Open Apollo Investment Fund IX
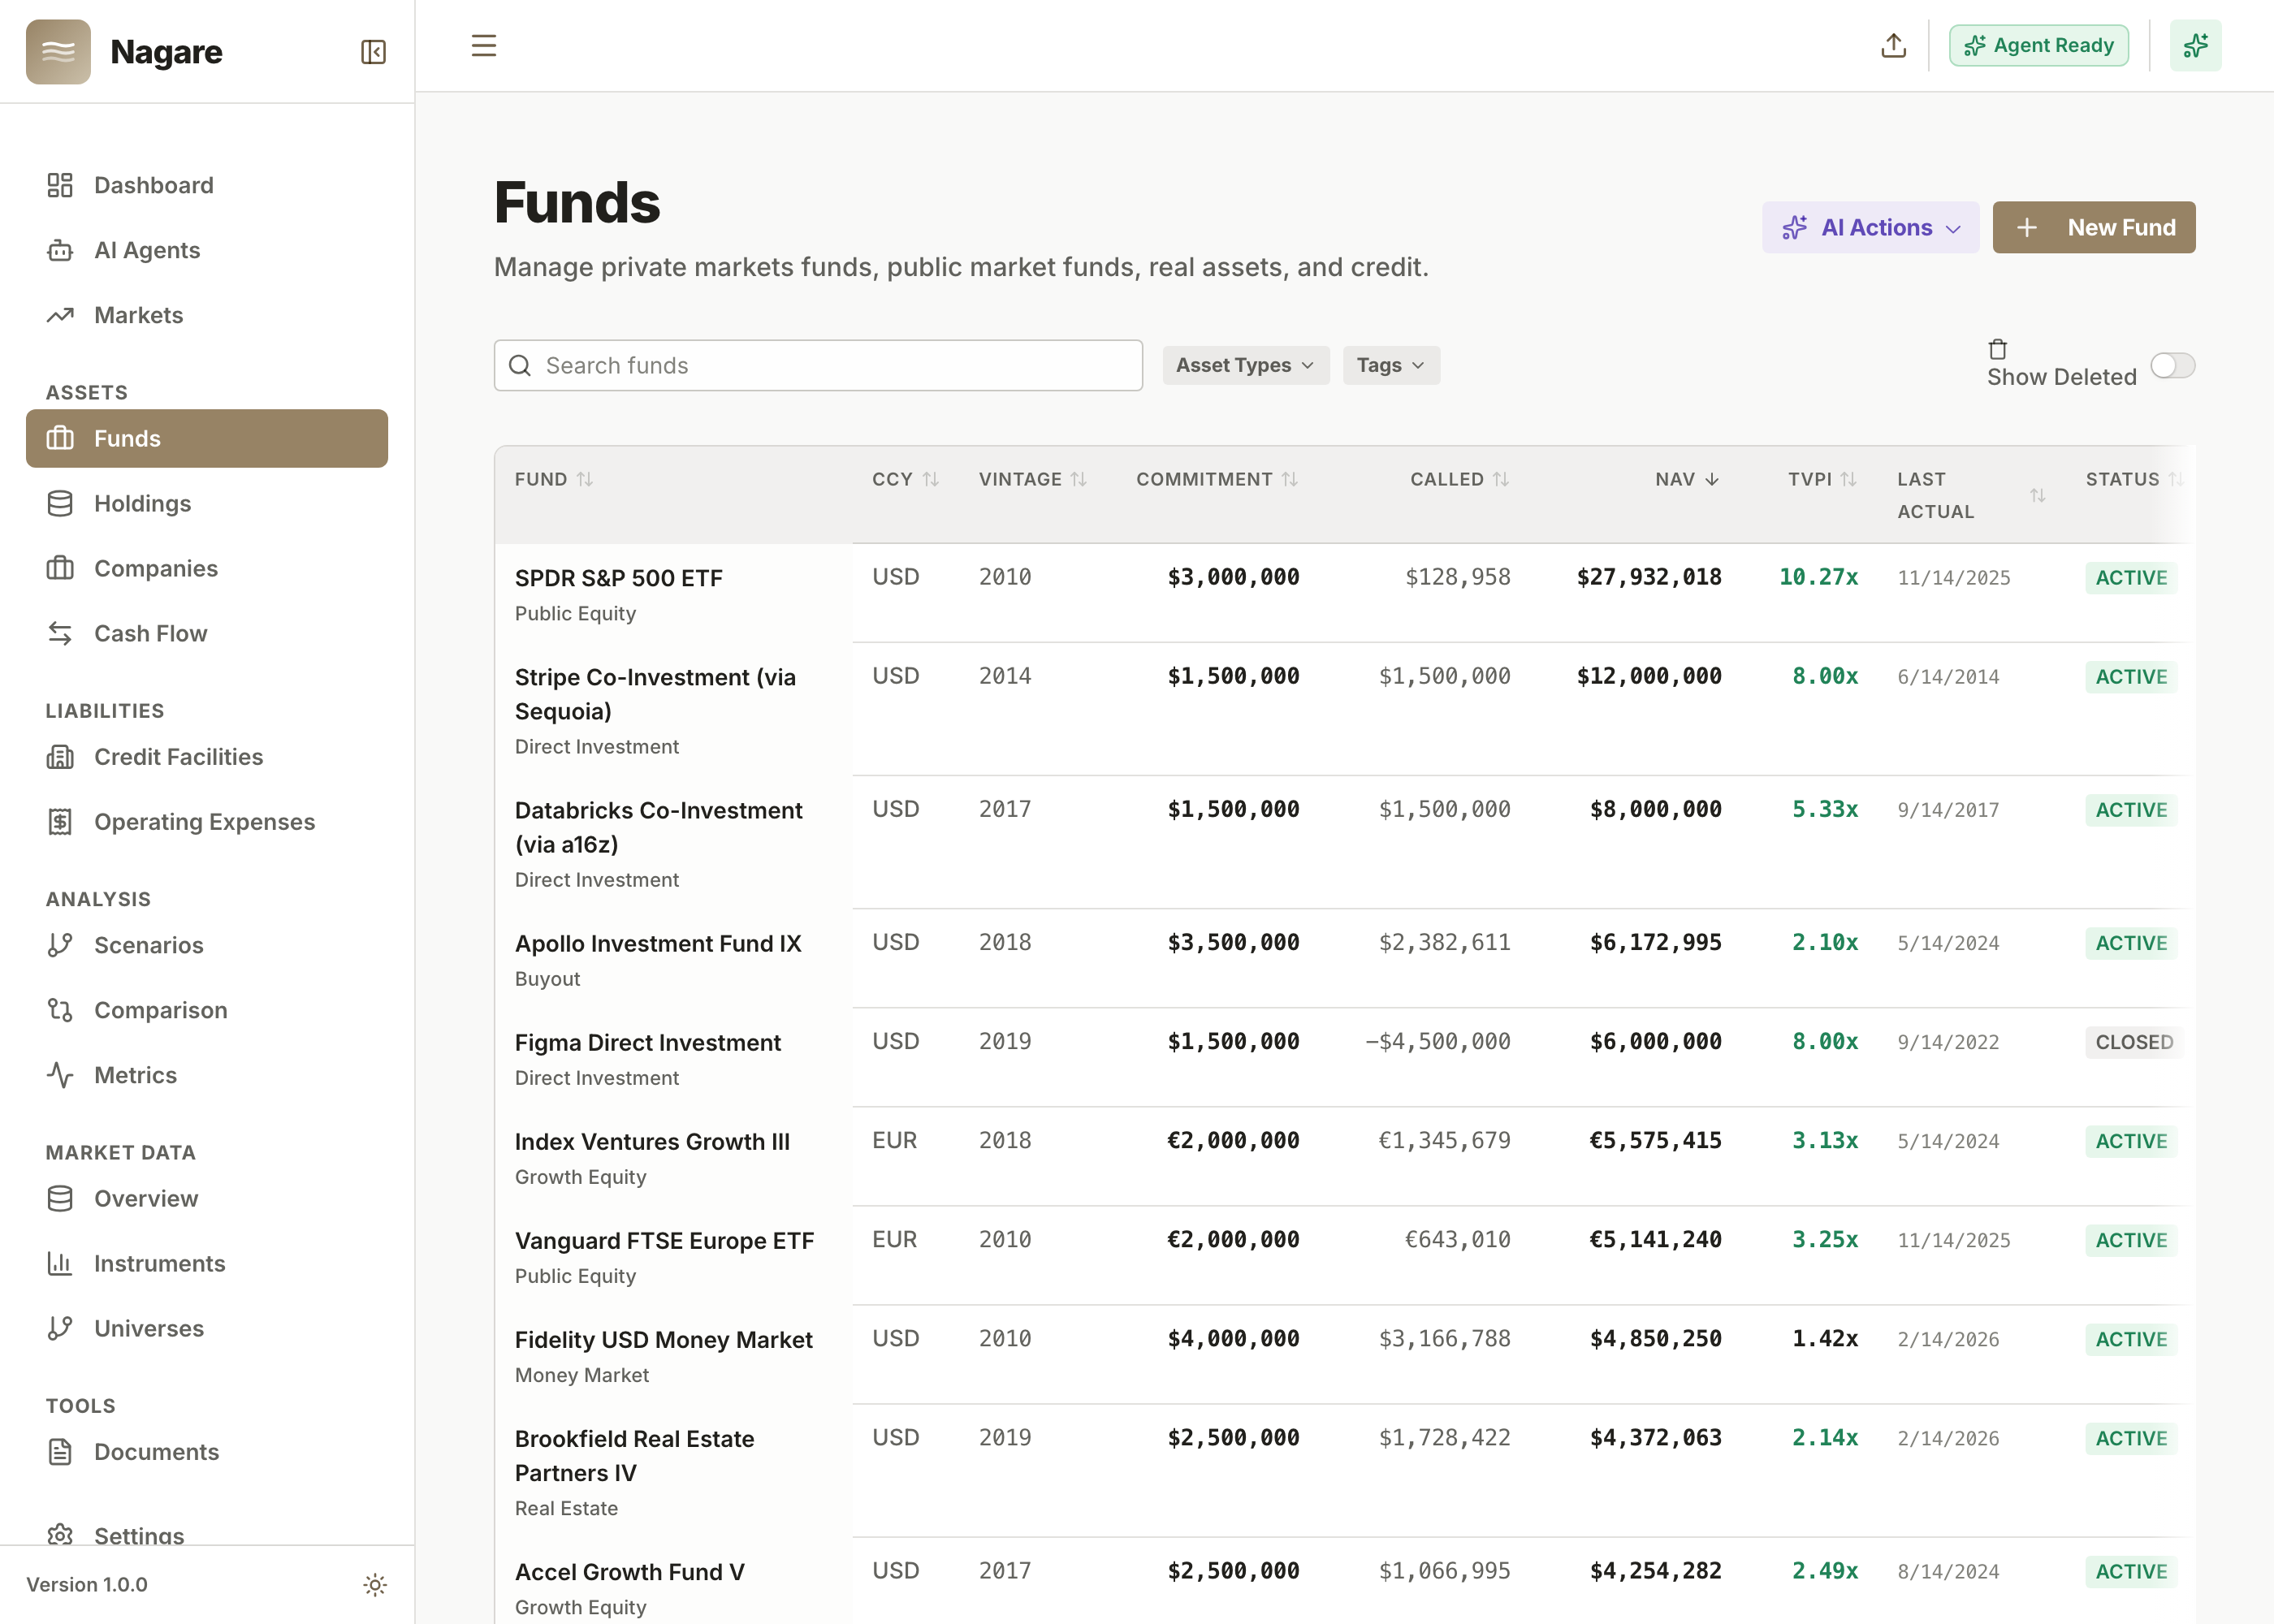The width and height of the screenshot is (2274, 1624). point(658,943)
